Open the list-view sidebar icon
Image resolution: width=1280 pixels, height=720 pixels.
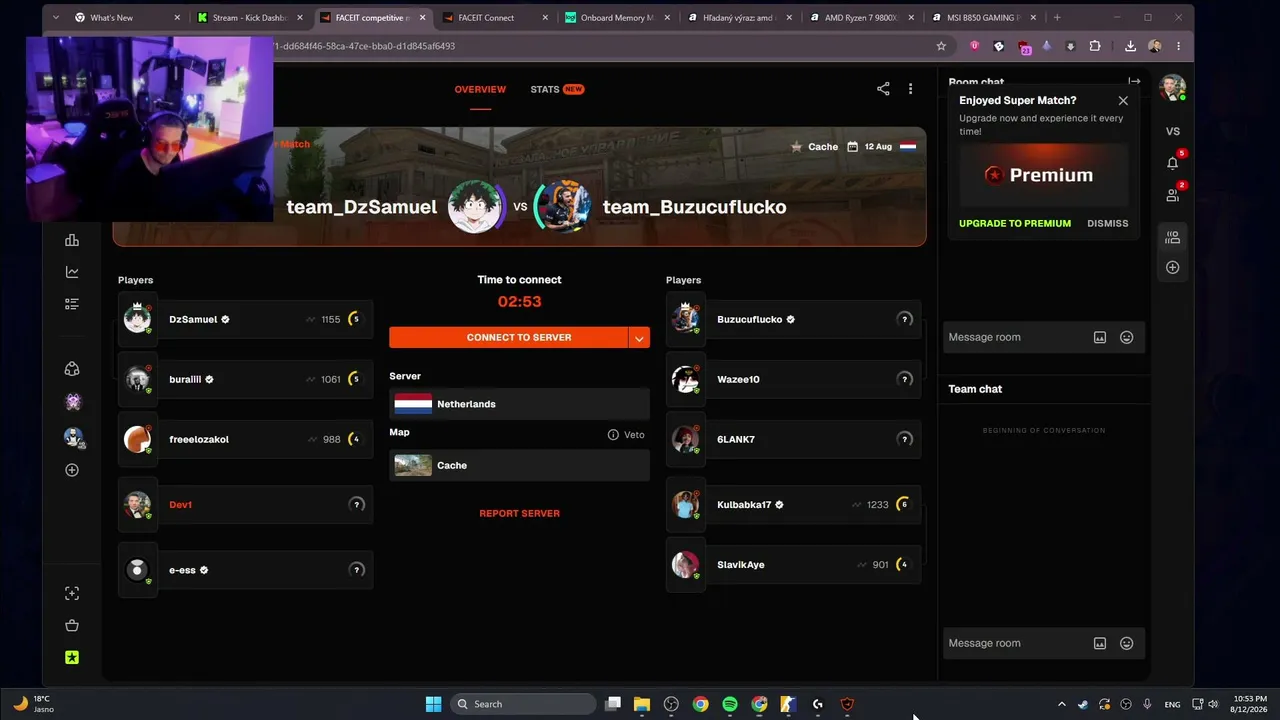(72, 304)
